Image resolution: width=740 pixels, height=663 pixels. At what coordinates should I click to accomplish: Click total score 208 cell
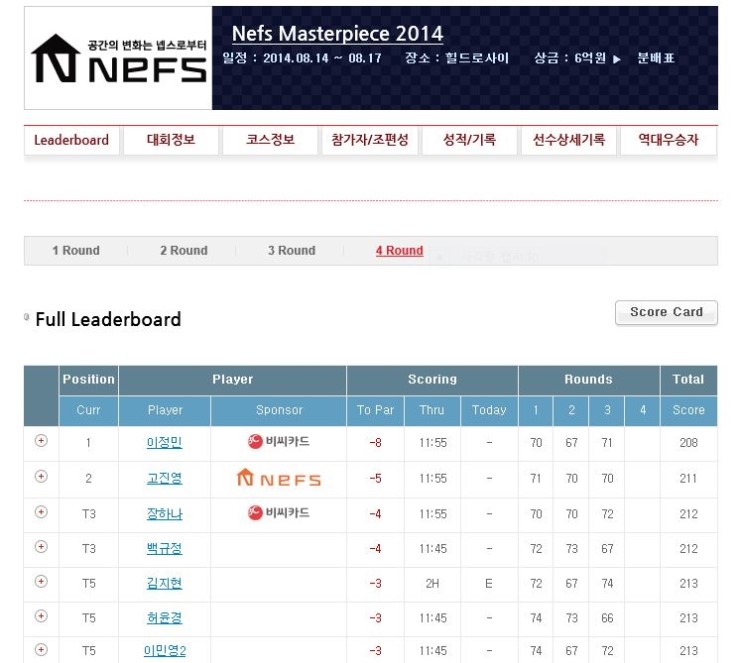pos(689,443)
